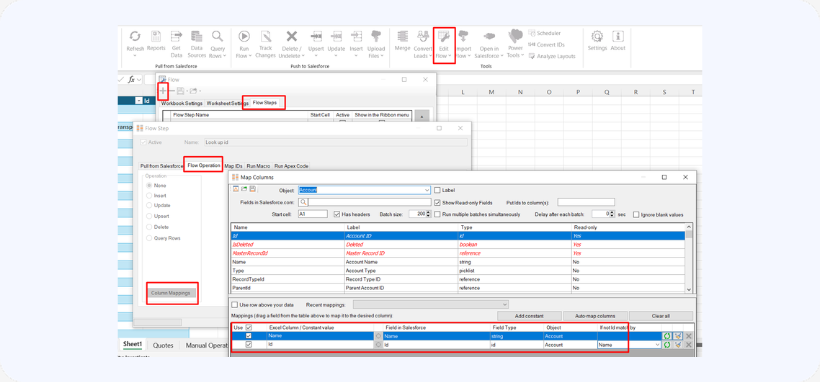Switch to the Map IDs tab
The image size is (820, 382).
(233, 166)
